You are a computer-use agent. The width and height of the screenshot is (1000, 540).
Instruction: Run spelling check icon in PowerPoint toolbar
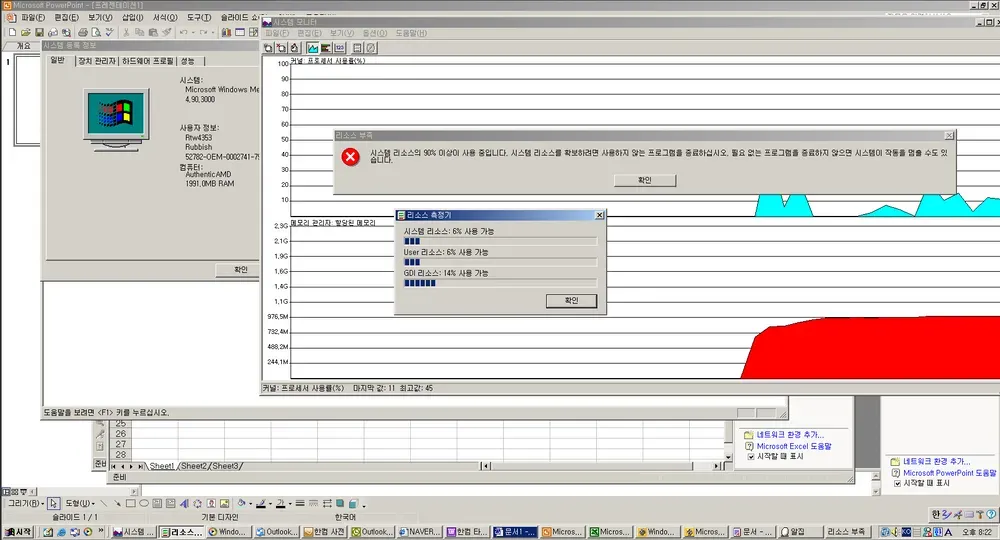click(x=110, y=32)
